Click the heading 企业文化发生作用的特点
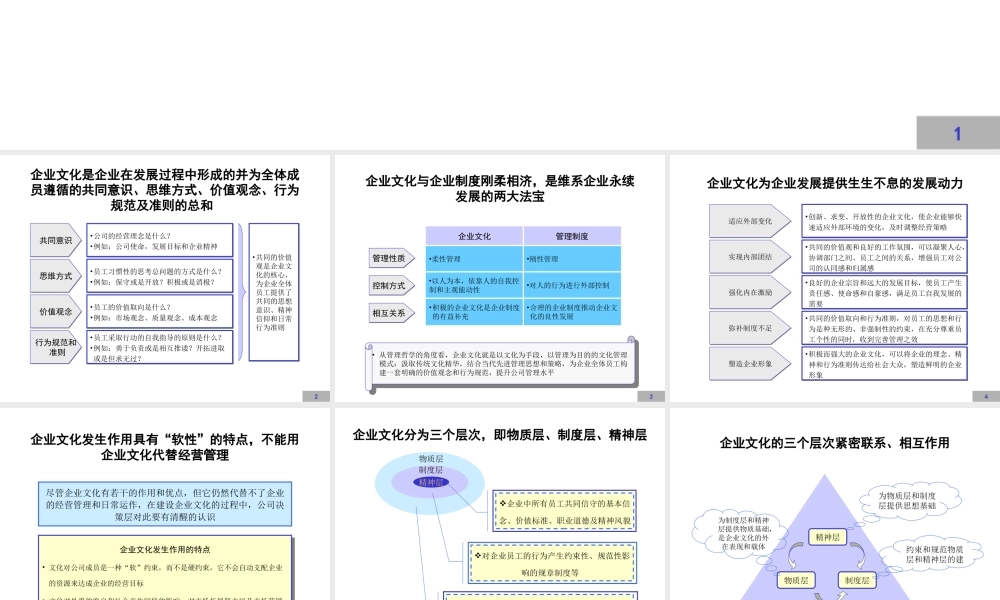This screenshot has width=1000, height=600. [165, 550]
